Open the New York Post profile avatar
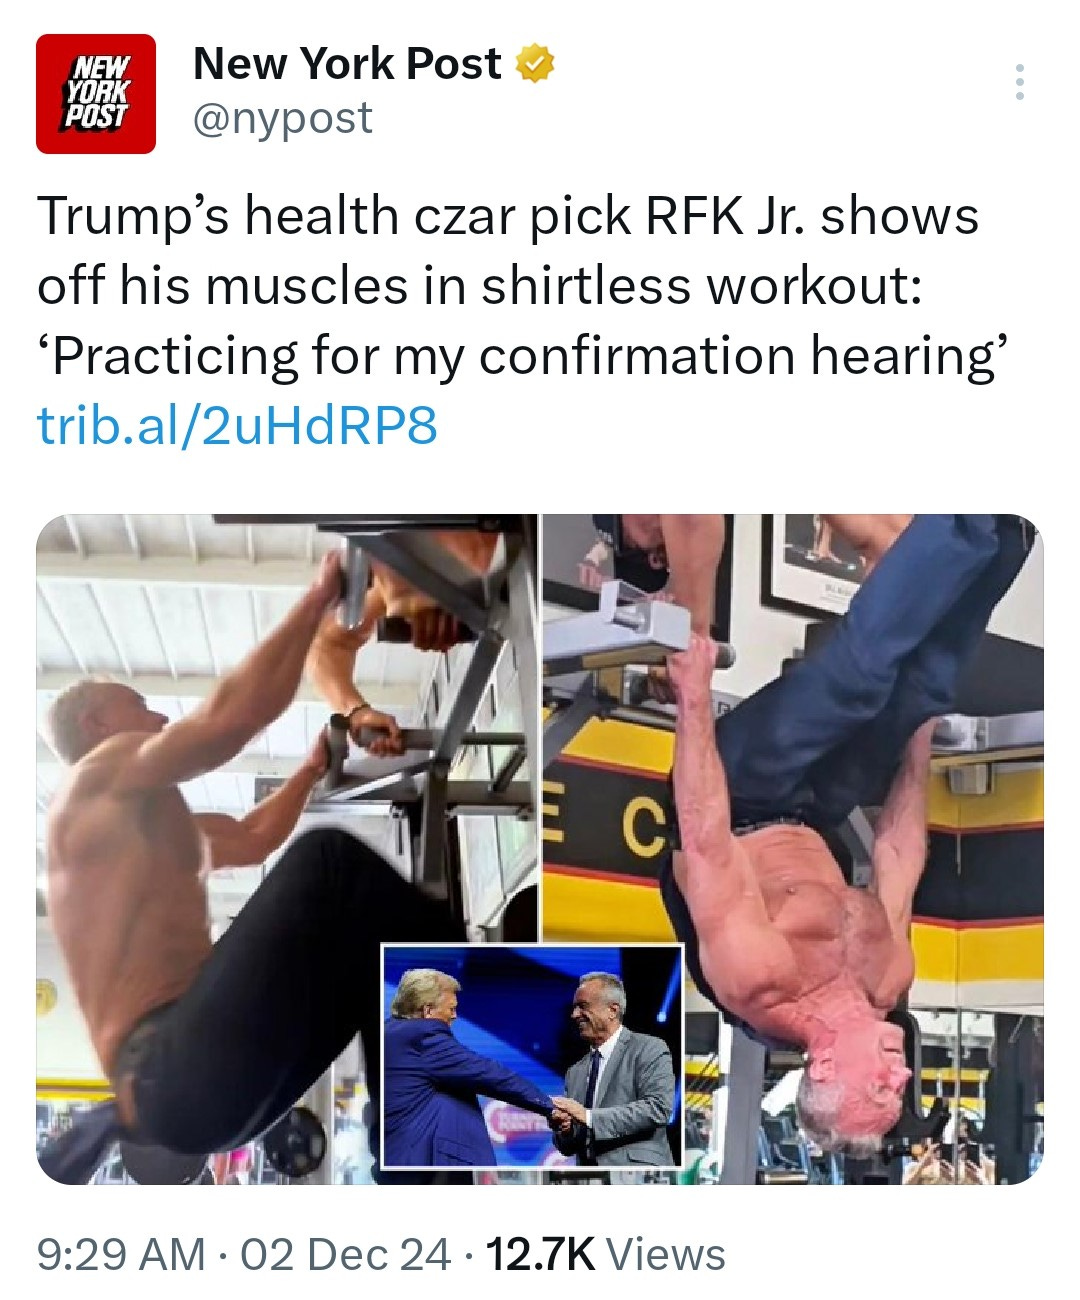The width and height of the screenshot is (1080, 1300). click(x=96, y=94)
